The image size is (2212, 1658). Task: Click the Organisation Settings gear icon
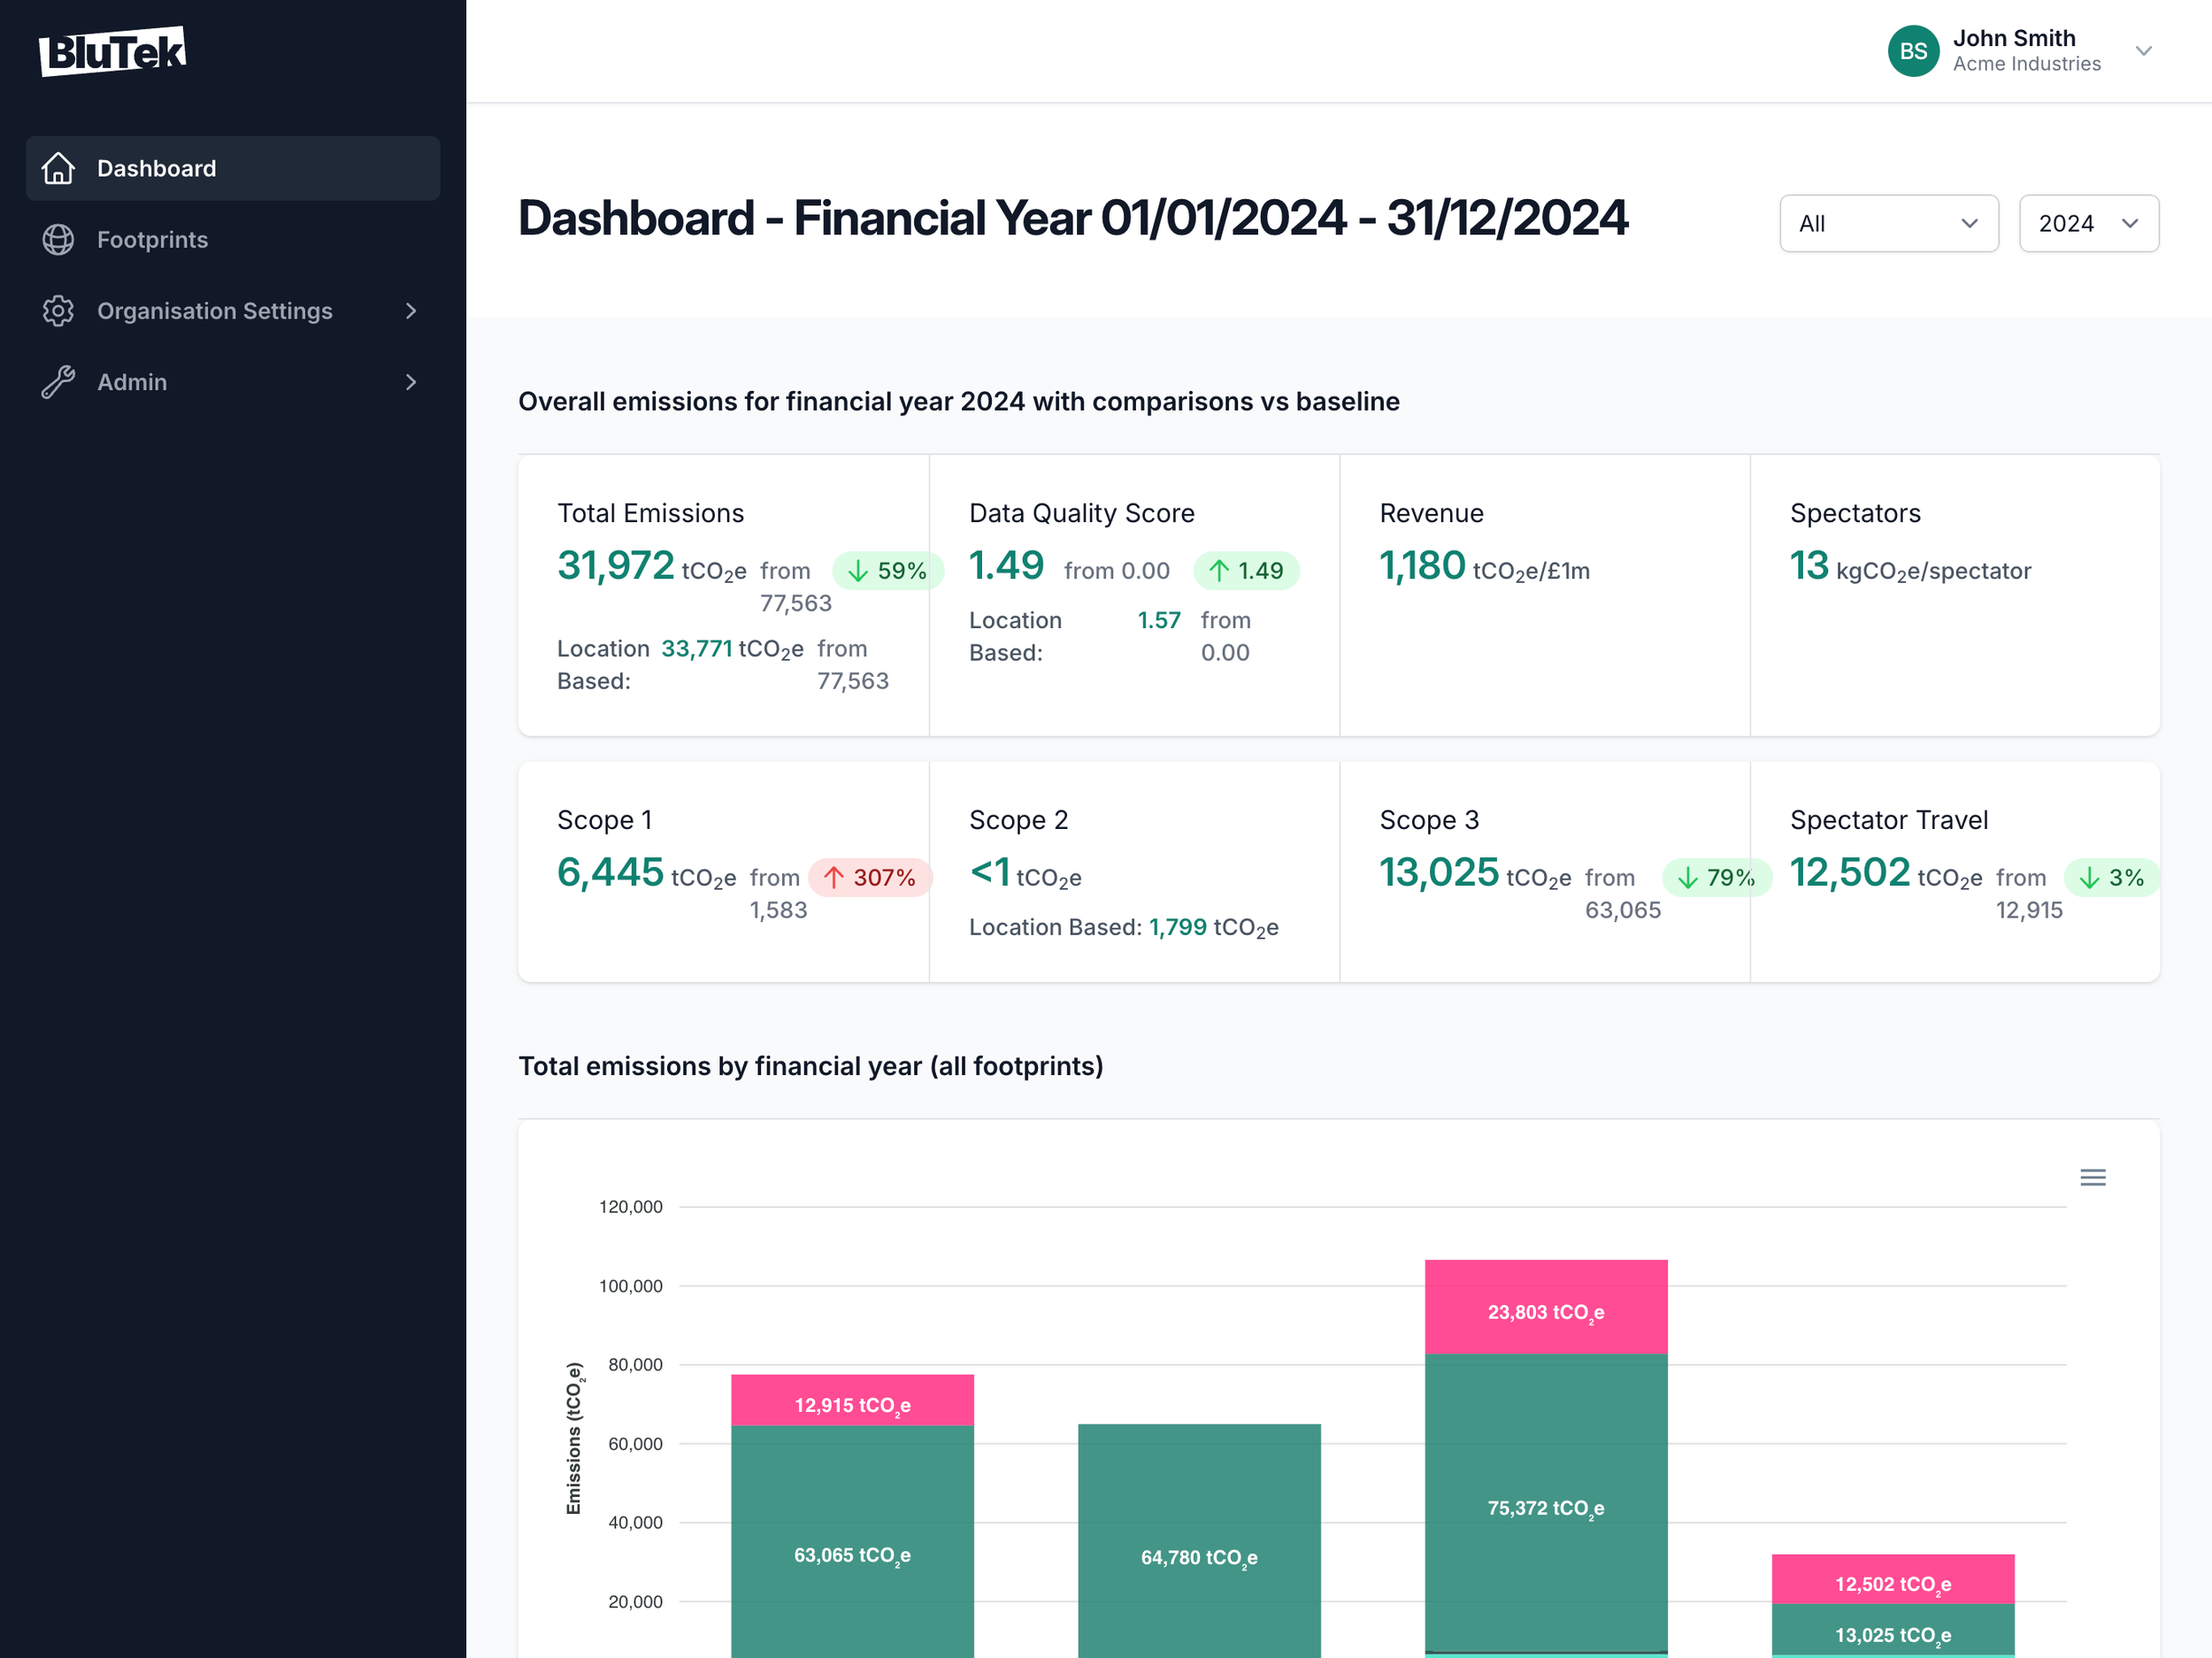click(x=58, y=311)
